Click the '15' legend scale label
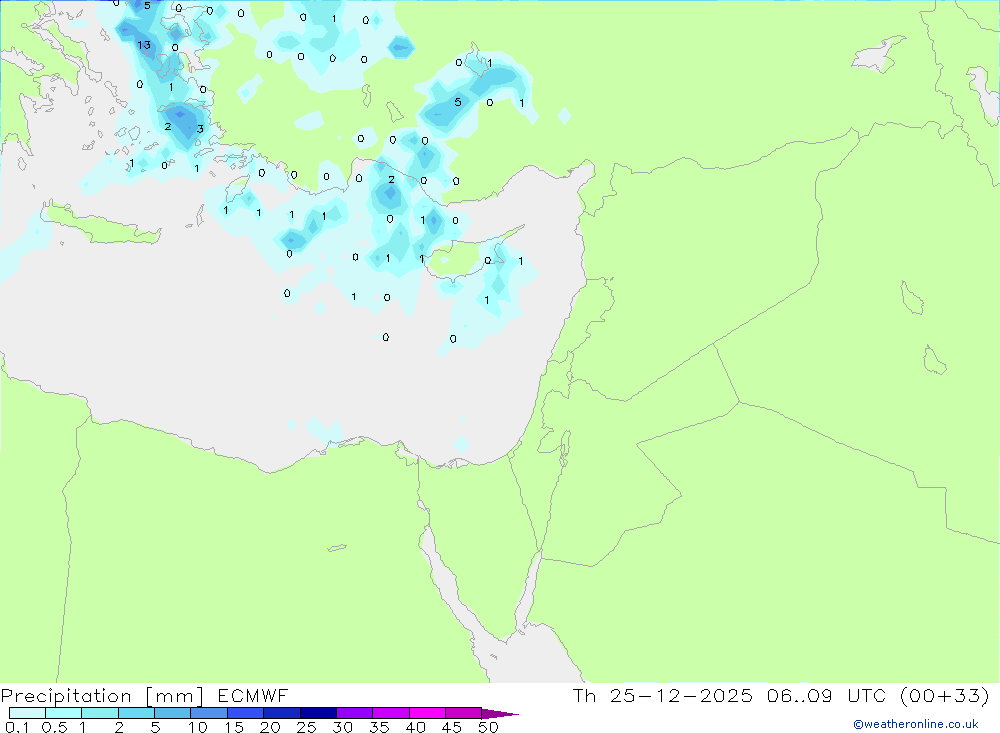The height and width of the screenshot is (733, 1000). tap(234, 727)
